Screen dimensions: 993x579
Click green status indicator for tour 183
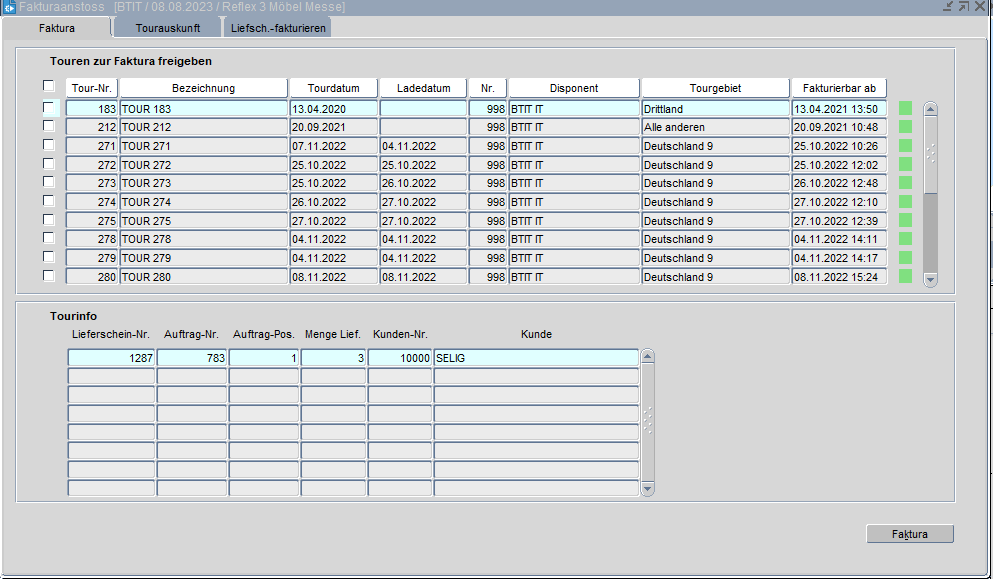[x=905, y=108]
